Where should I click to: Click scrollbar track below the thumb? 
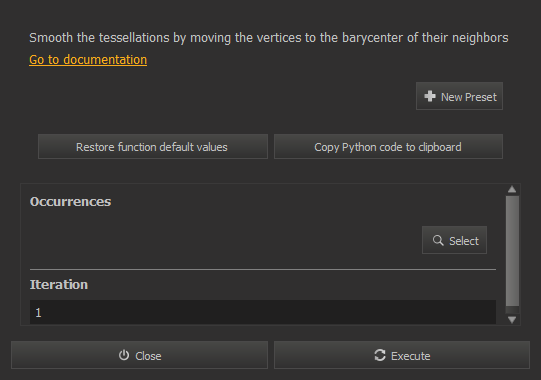point(512,310)
